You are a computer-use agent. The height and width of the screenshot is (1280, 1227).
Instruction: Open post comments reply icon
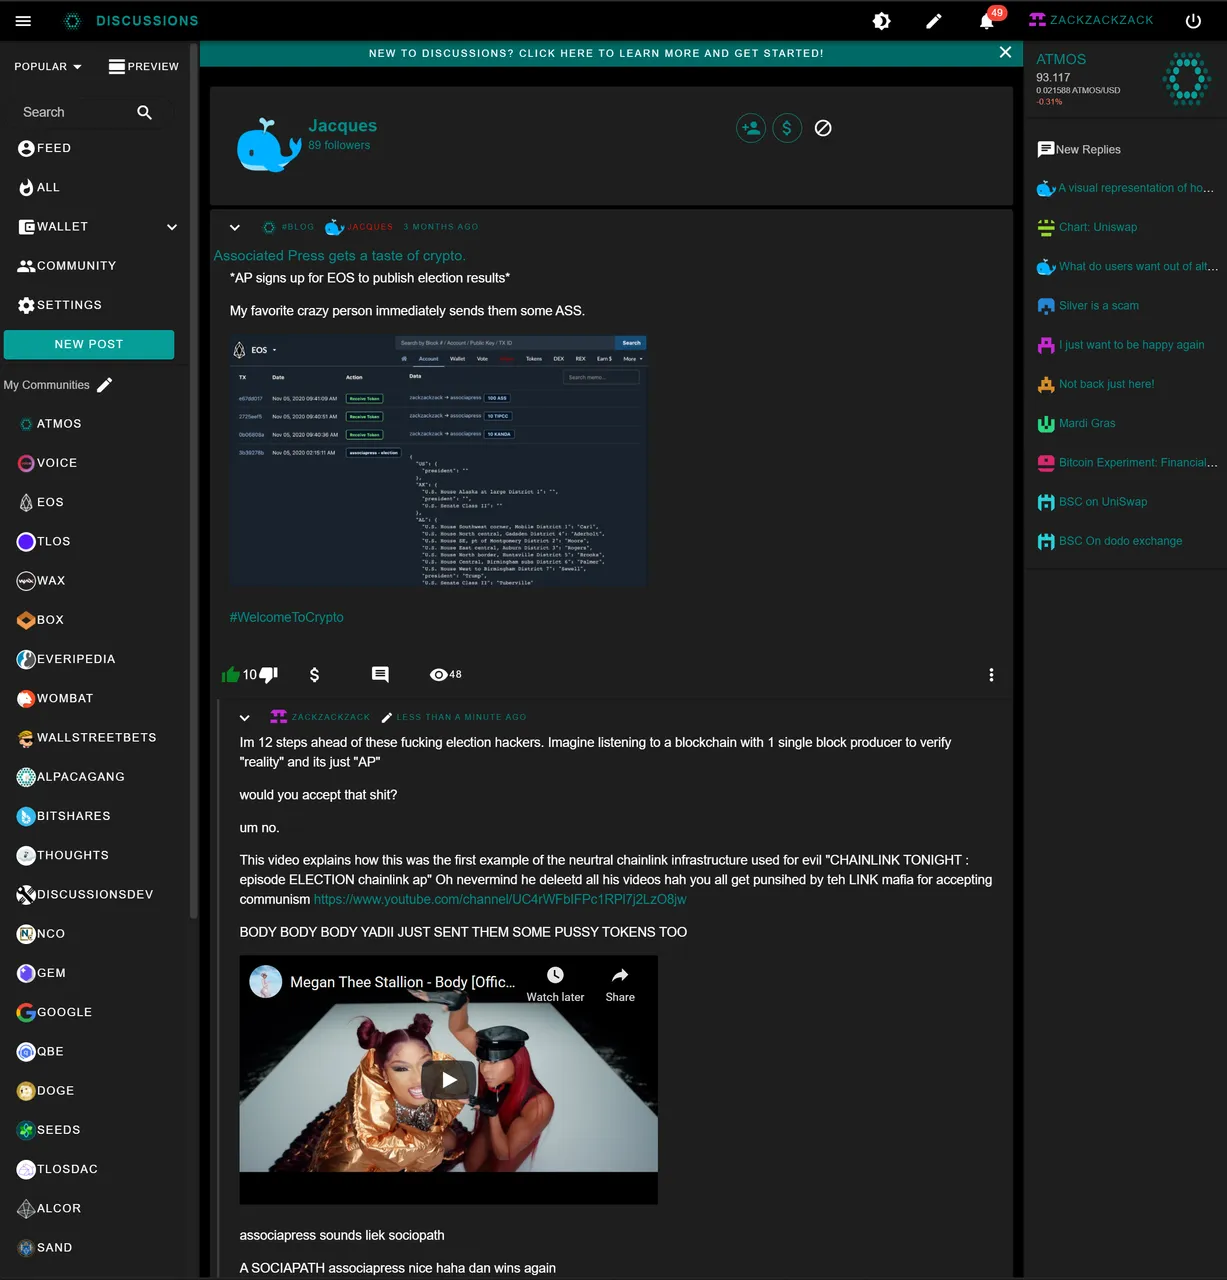pos(380,675)
